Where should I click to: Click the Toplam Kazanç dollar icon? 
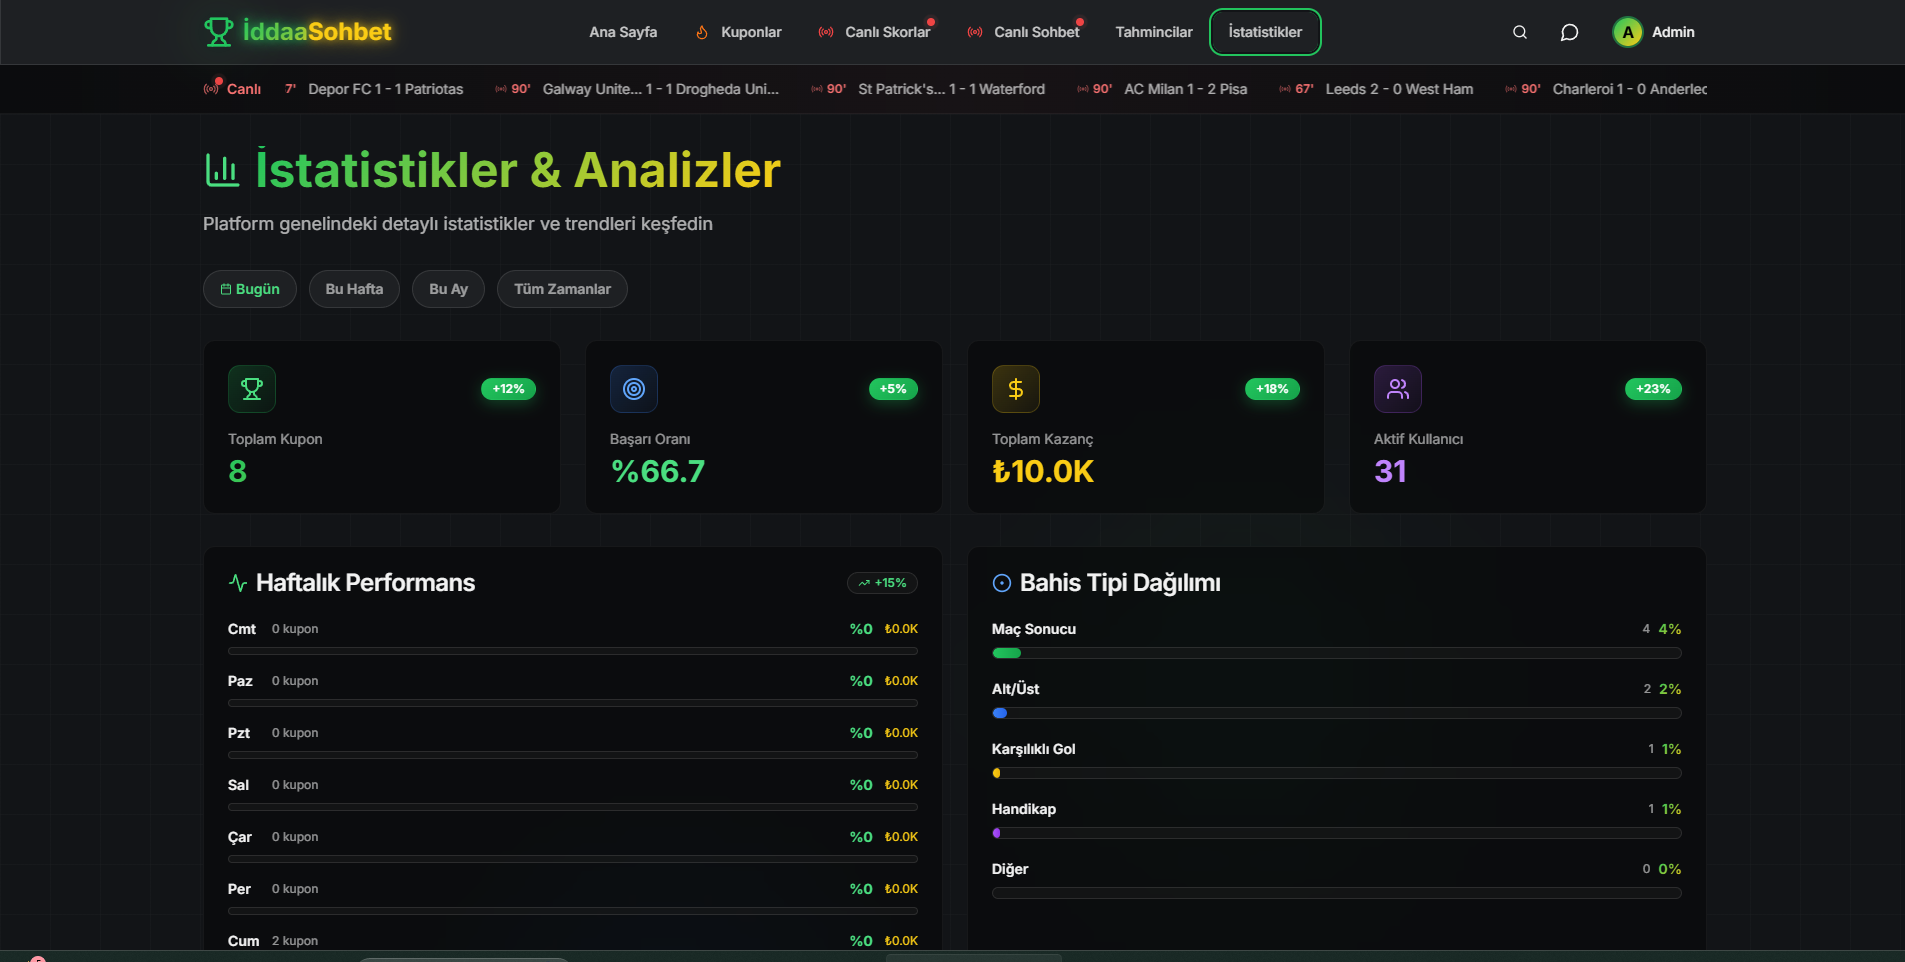coord(1015,389)
